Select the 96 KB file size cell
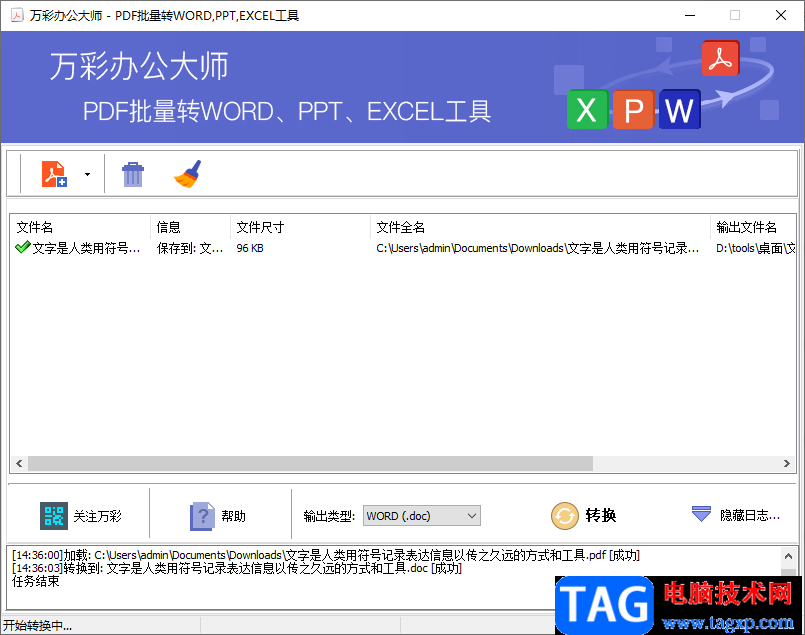 (250, 248)
